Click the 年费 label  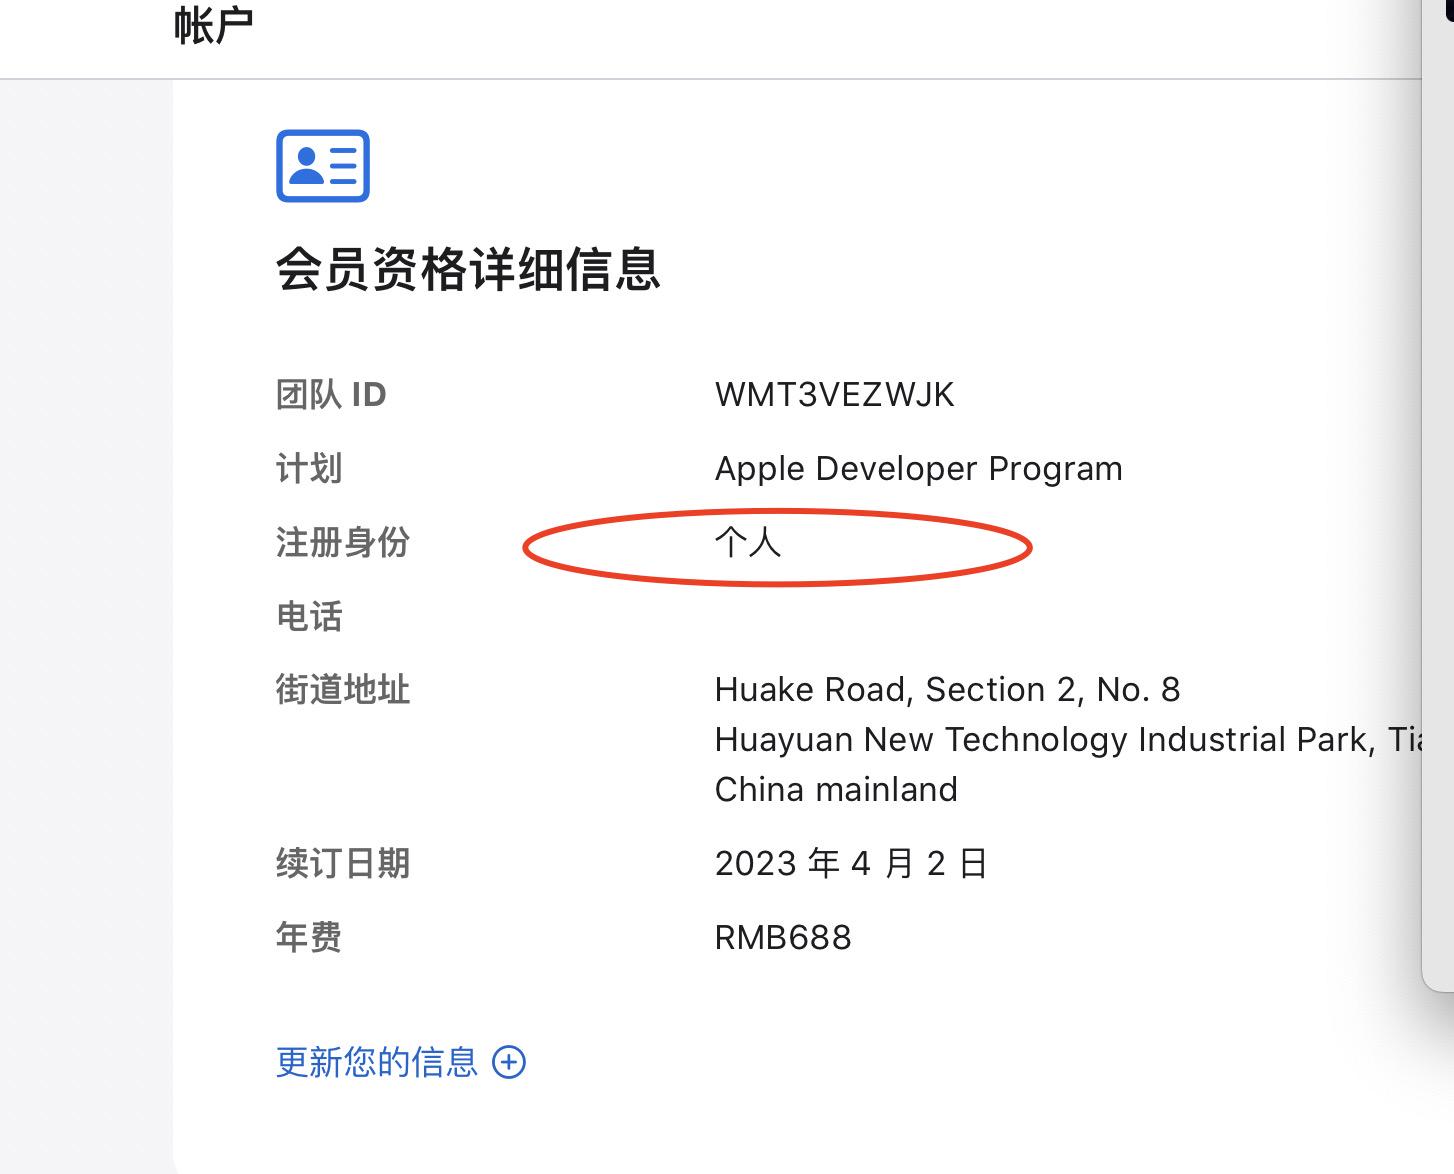tap(309, 938)
